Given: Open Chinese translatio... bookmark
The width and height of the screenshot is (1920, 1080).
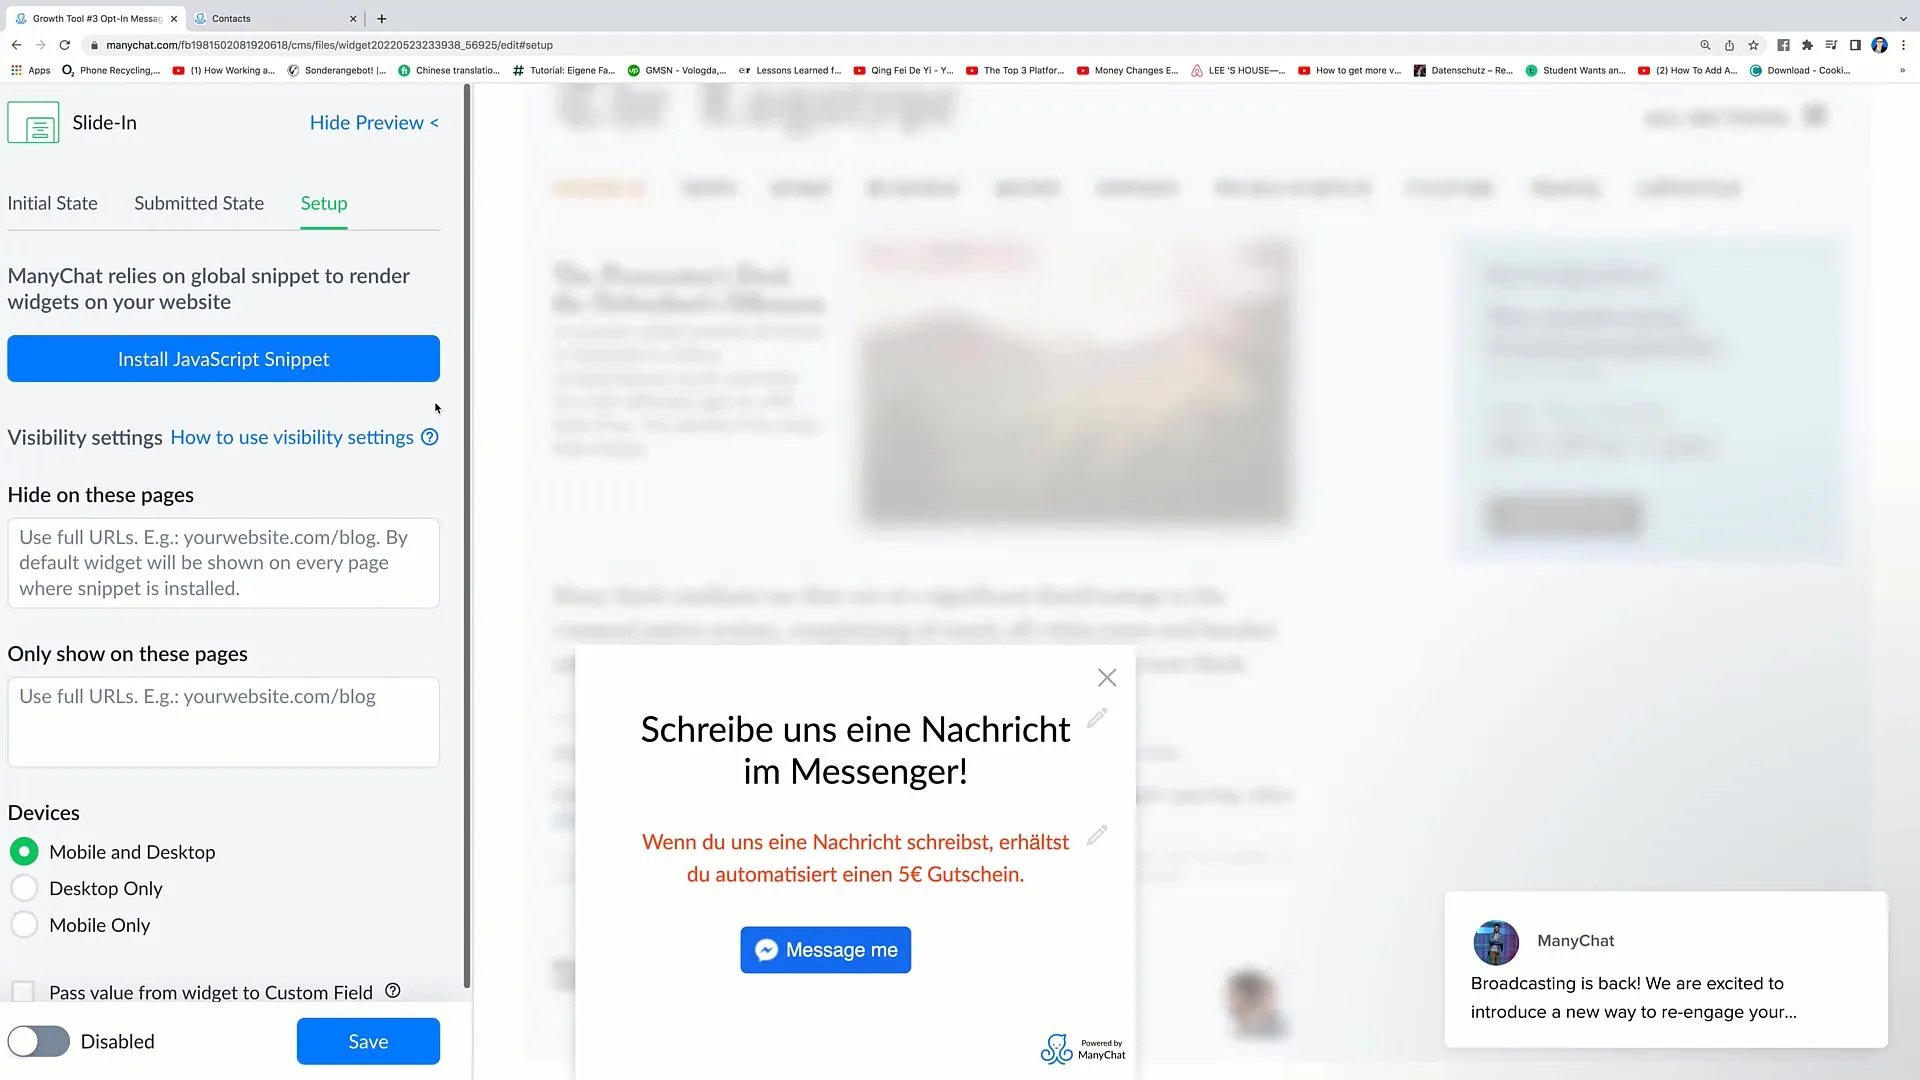Looking at the screenshot, I should 449,70.
